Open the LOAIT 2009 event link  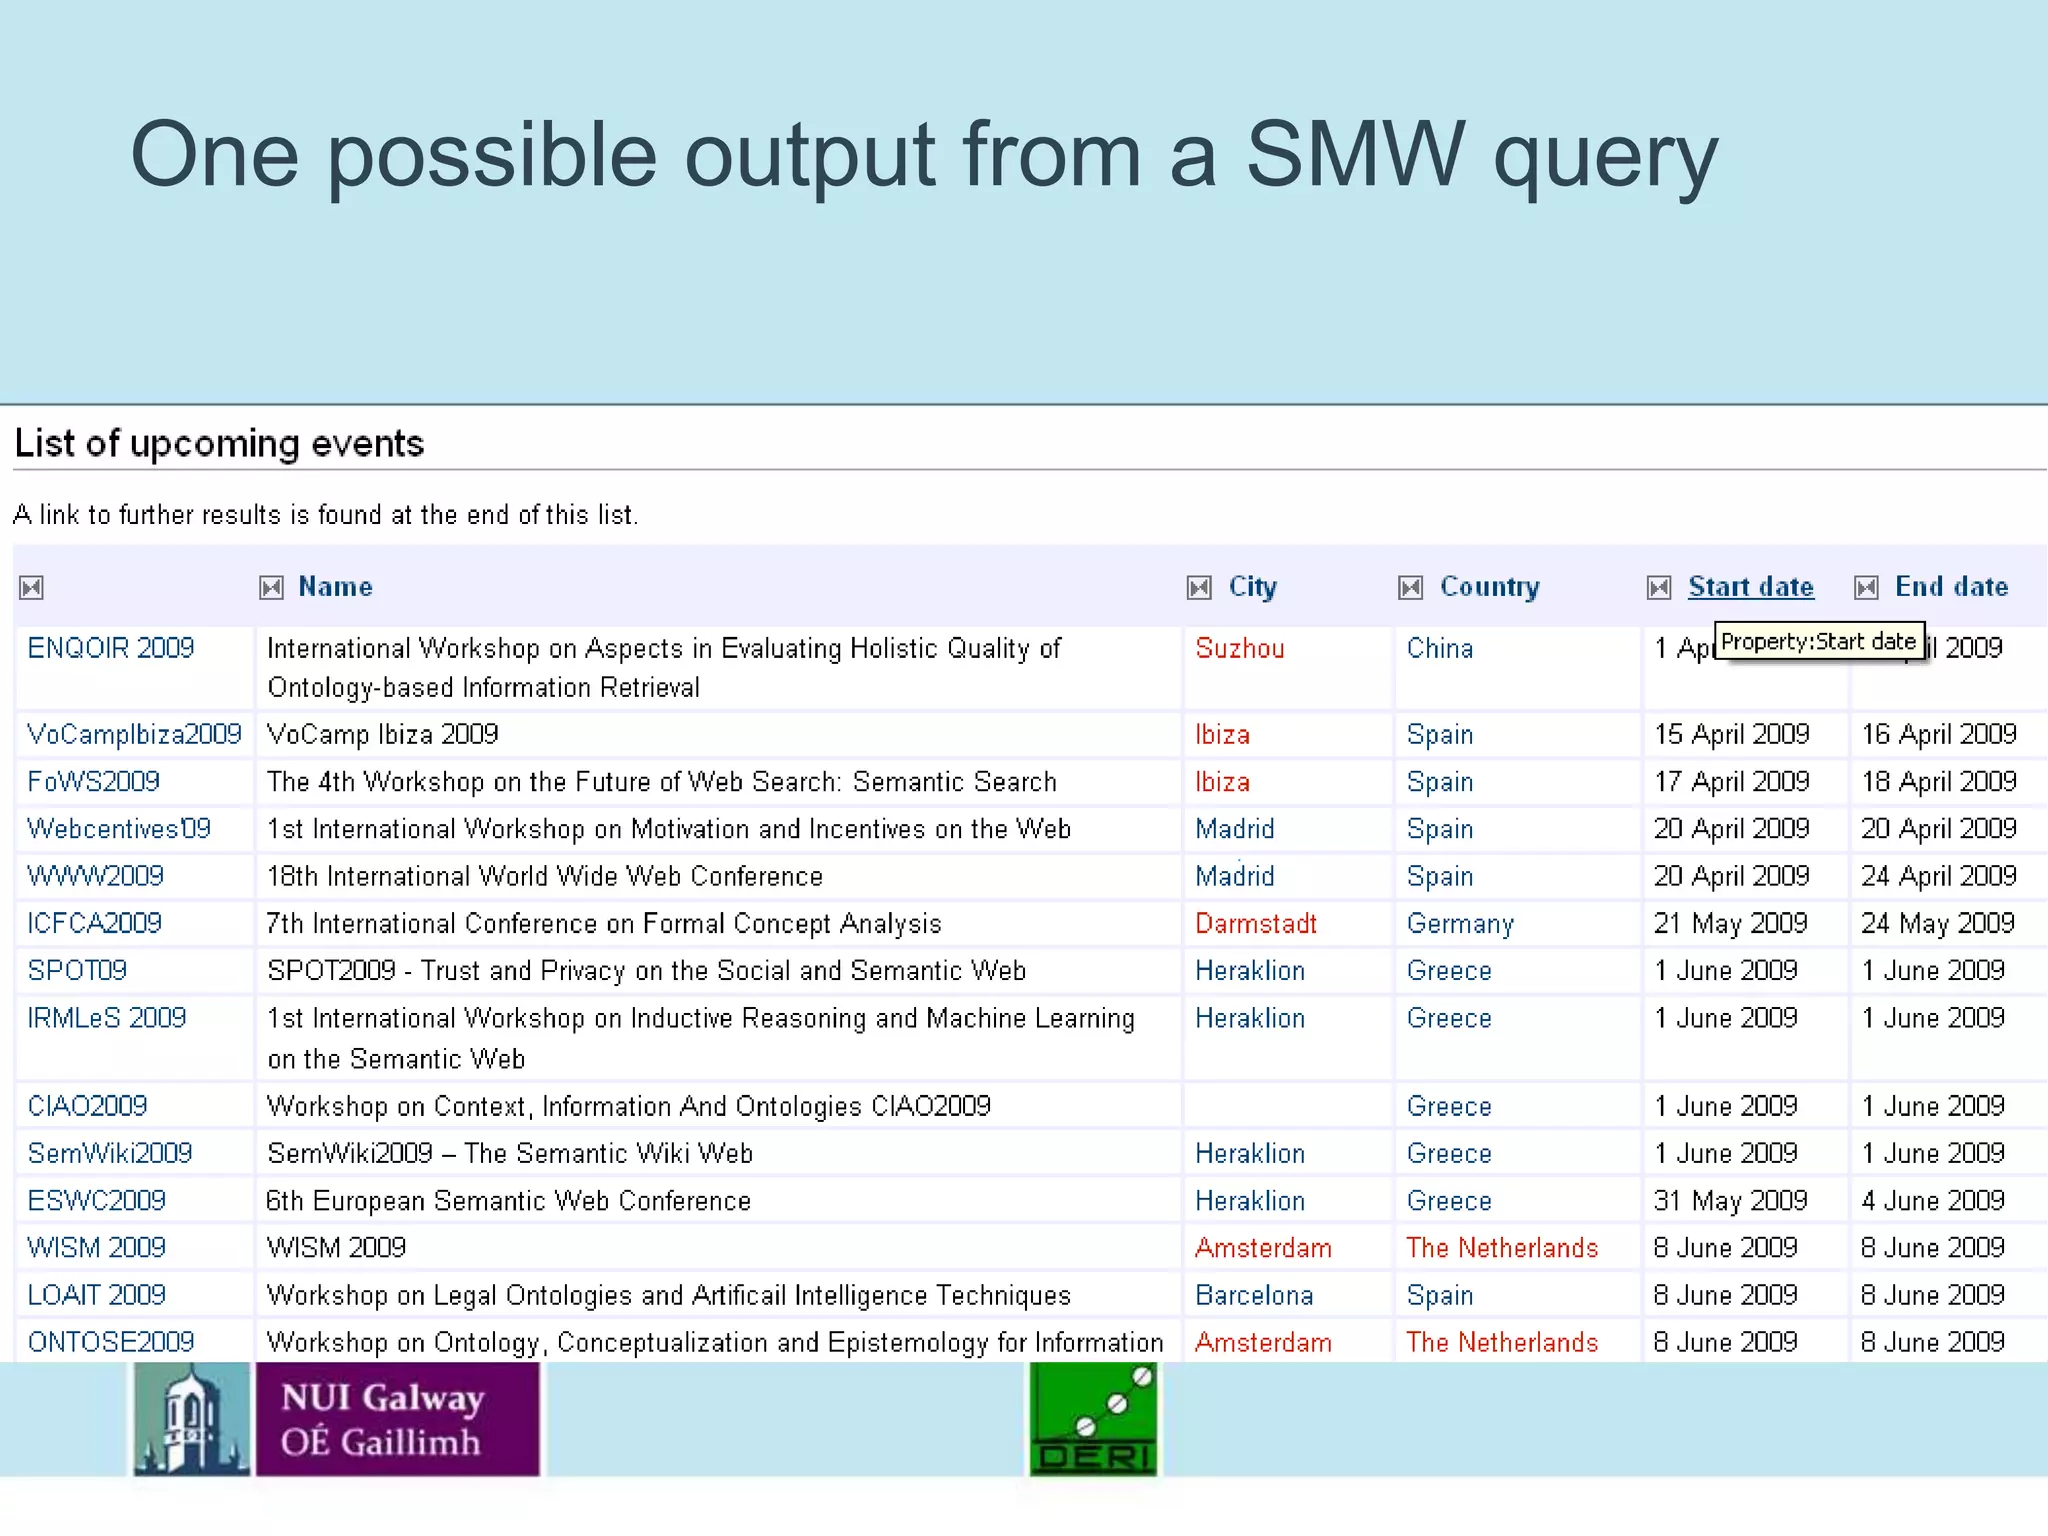96,1295
